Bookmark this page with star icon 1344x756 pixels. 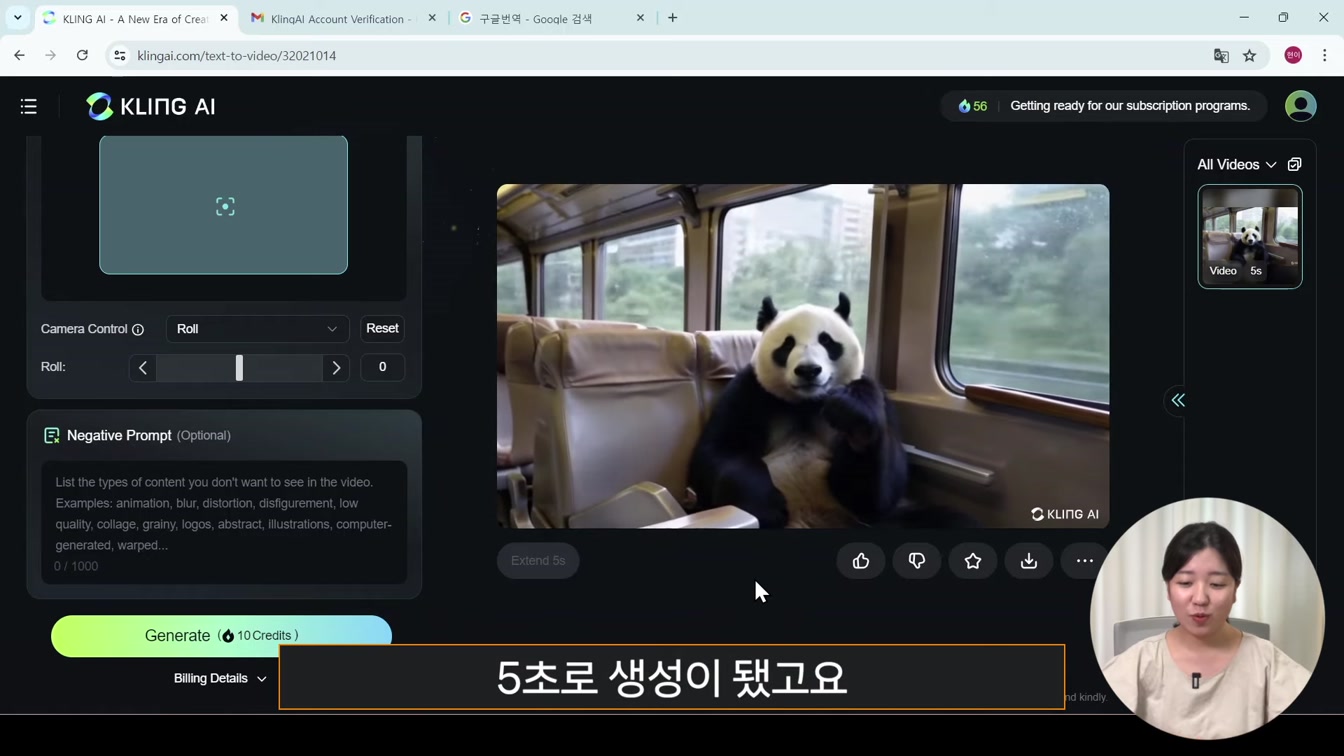tap(1250, 56)
